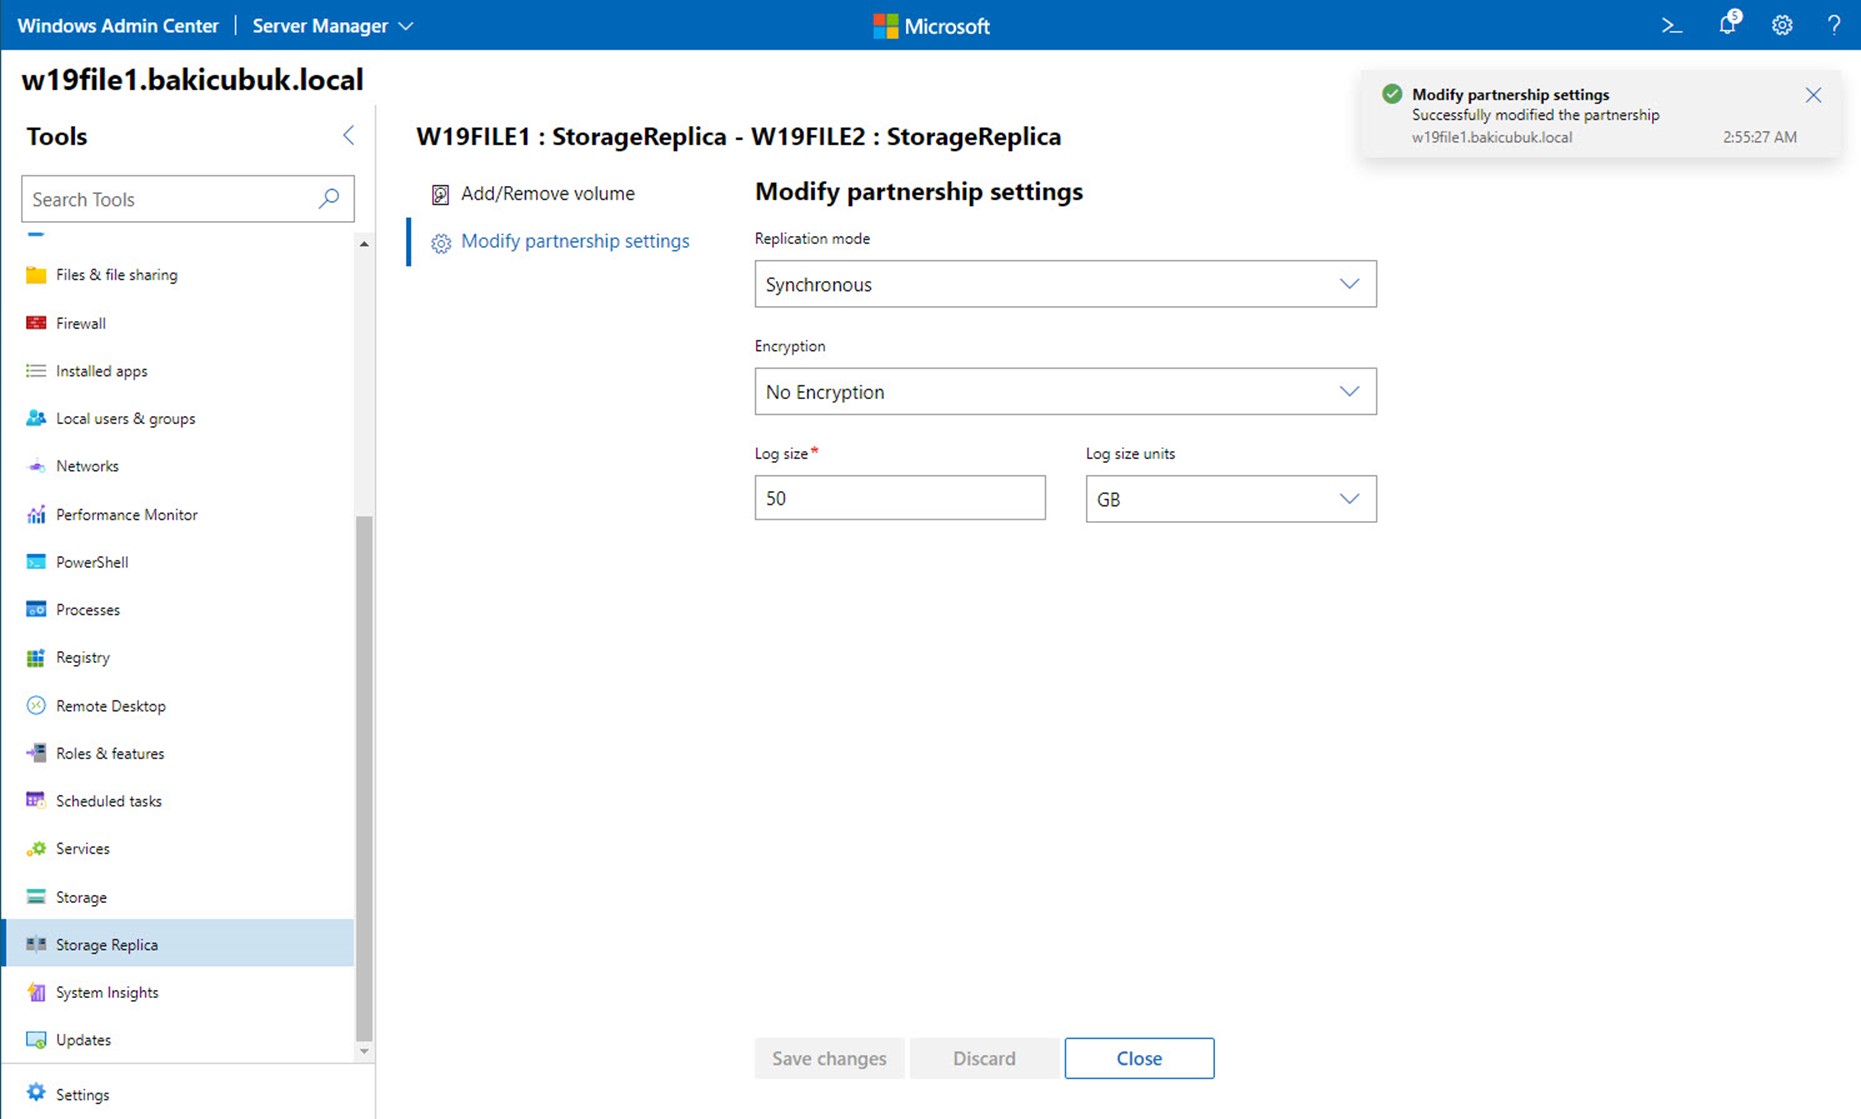Image resolution: width=1861 pixels, height=1119 pixels.
Task: Click the Services gears icon
Action: pyautogui.click(x=36, y=848)
